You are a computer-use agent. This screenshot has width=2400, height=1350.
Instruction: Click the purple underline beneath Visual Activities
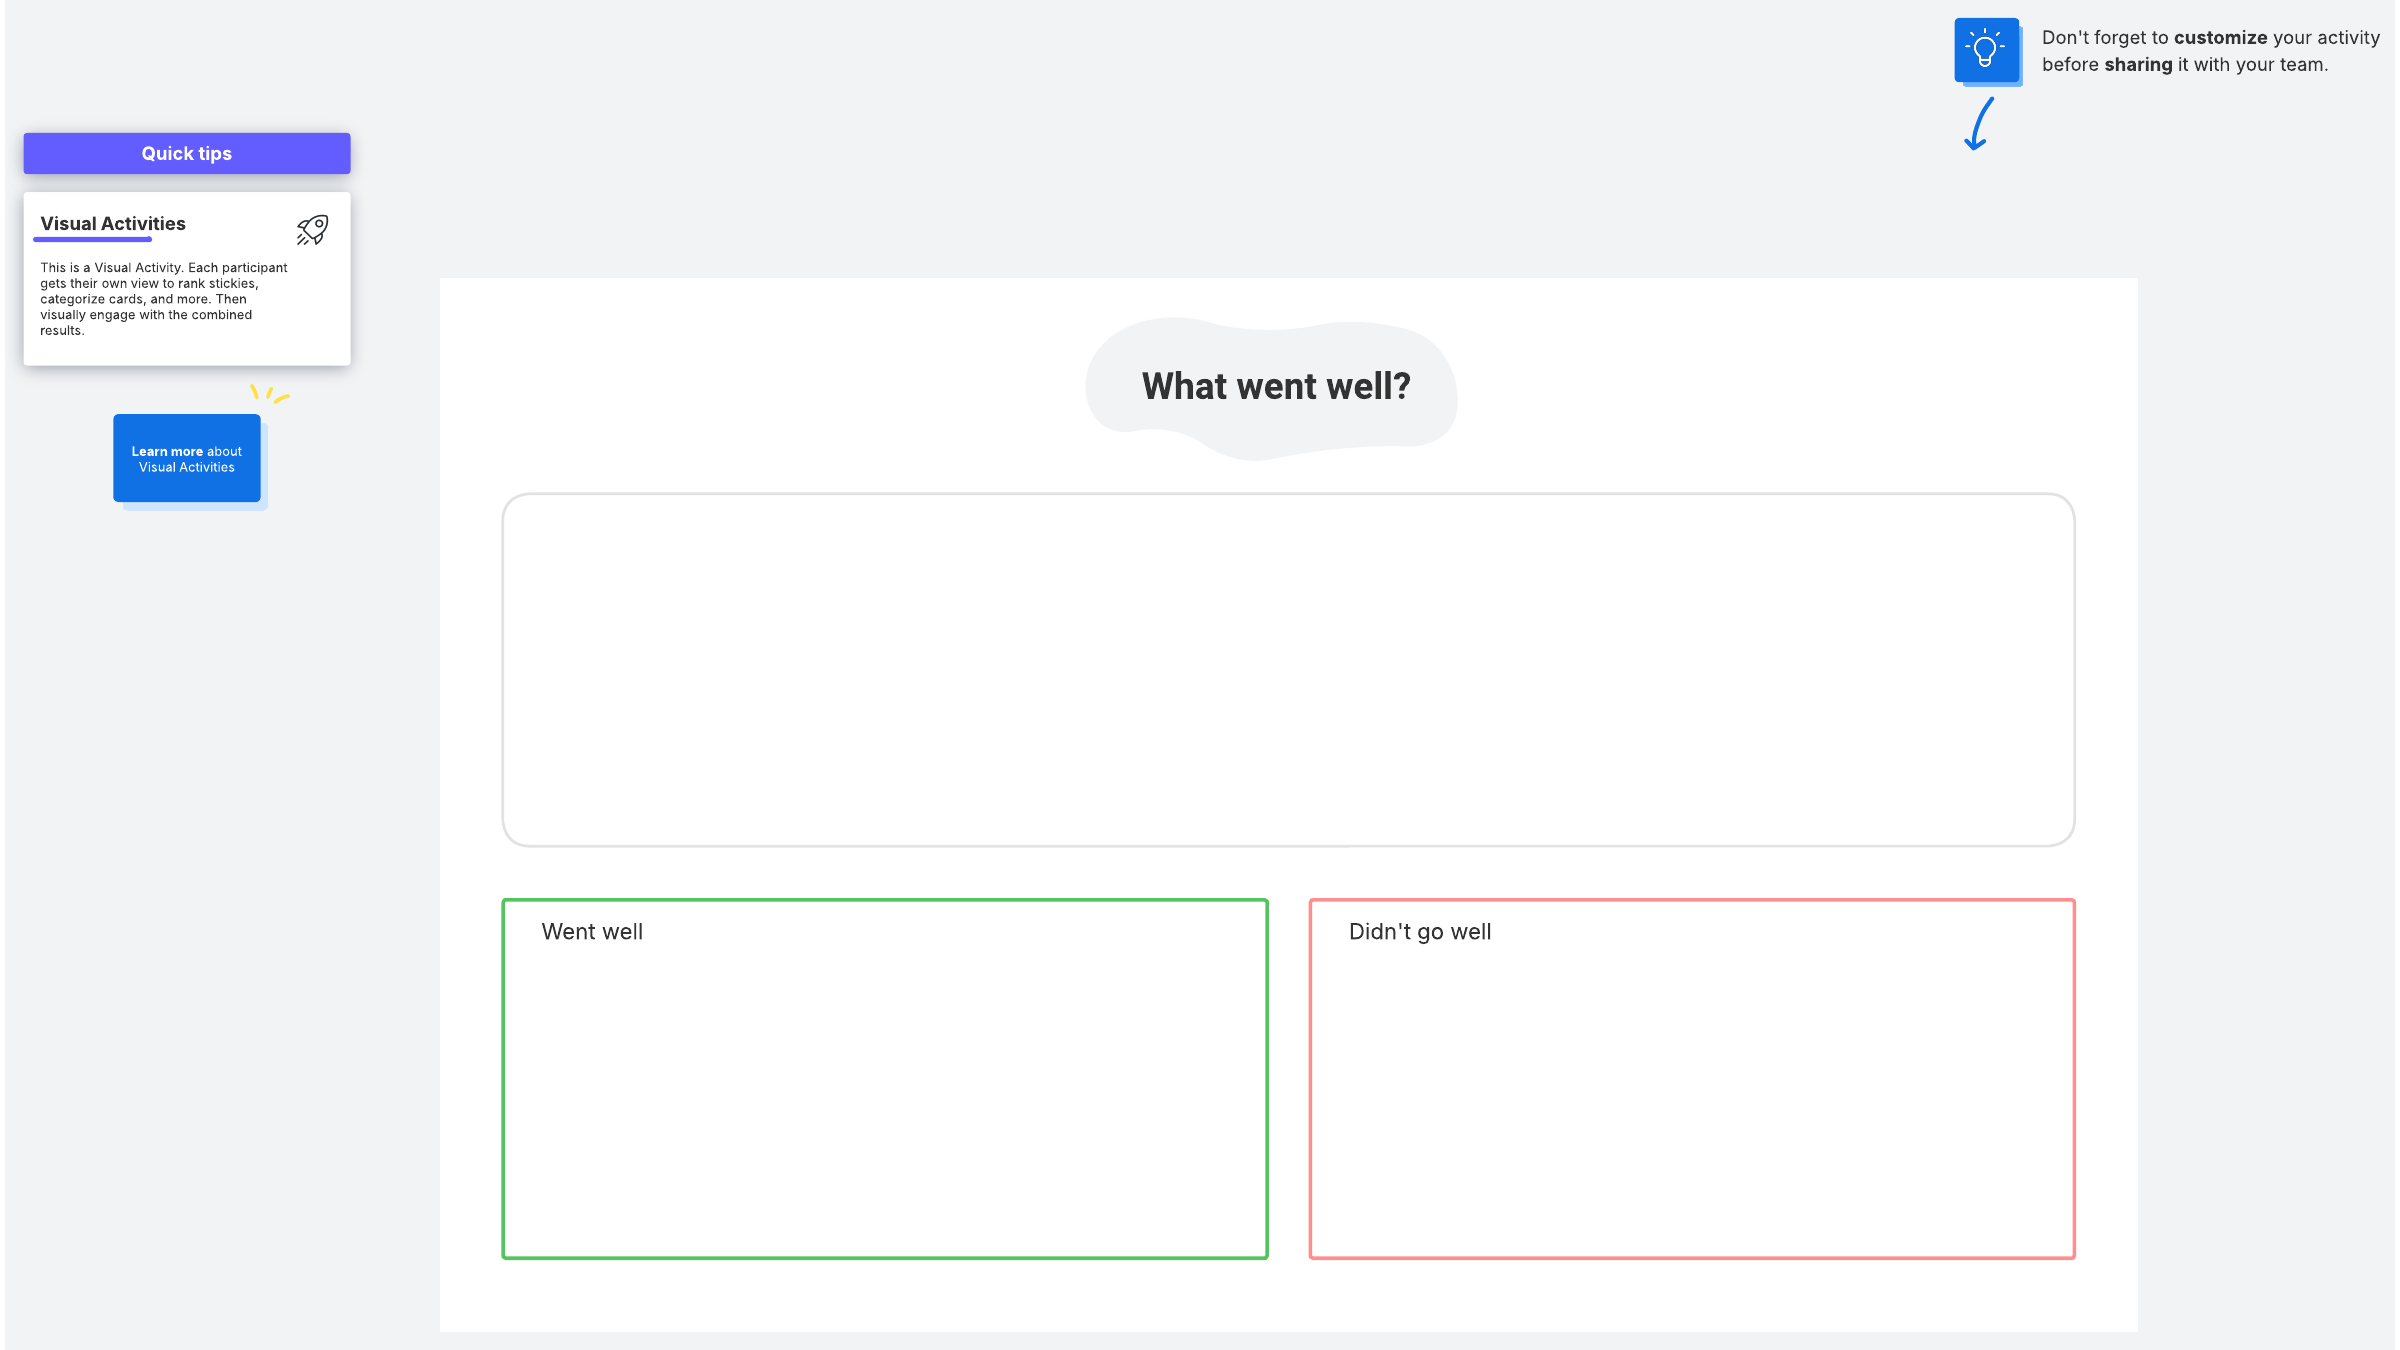click(x=92, y=240)
